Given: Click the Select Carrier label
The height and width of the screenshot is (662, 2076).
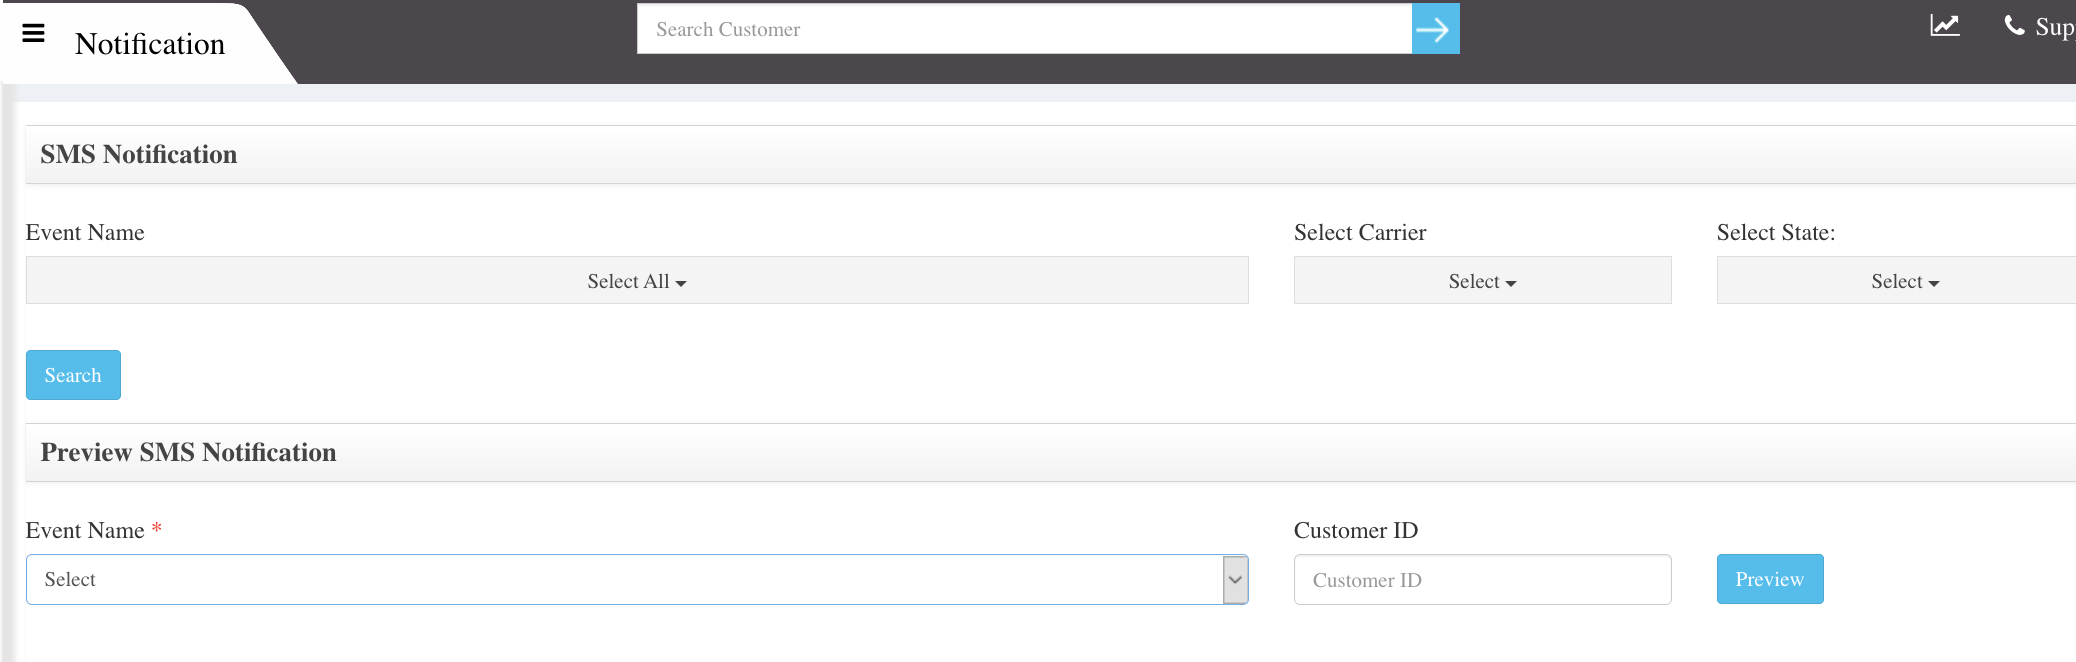Looking at the screenshot, I should click(1360, 232).
